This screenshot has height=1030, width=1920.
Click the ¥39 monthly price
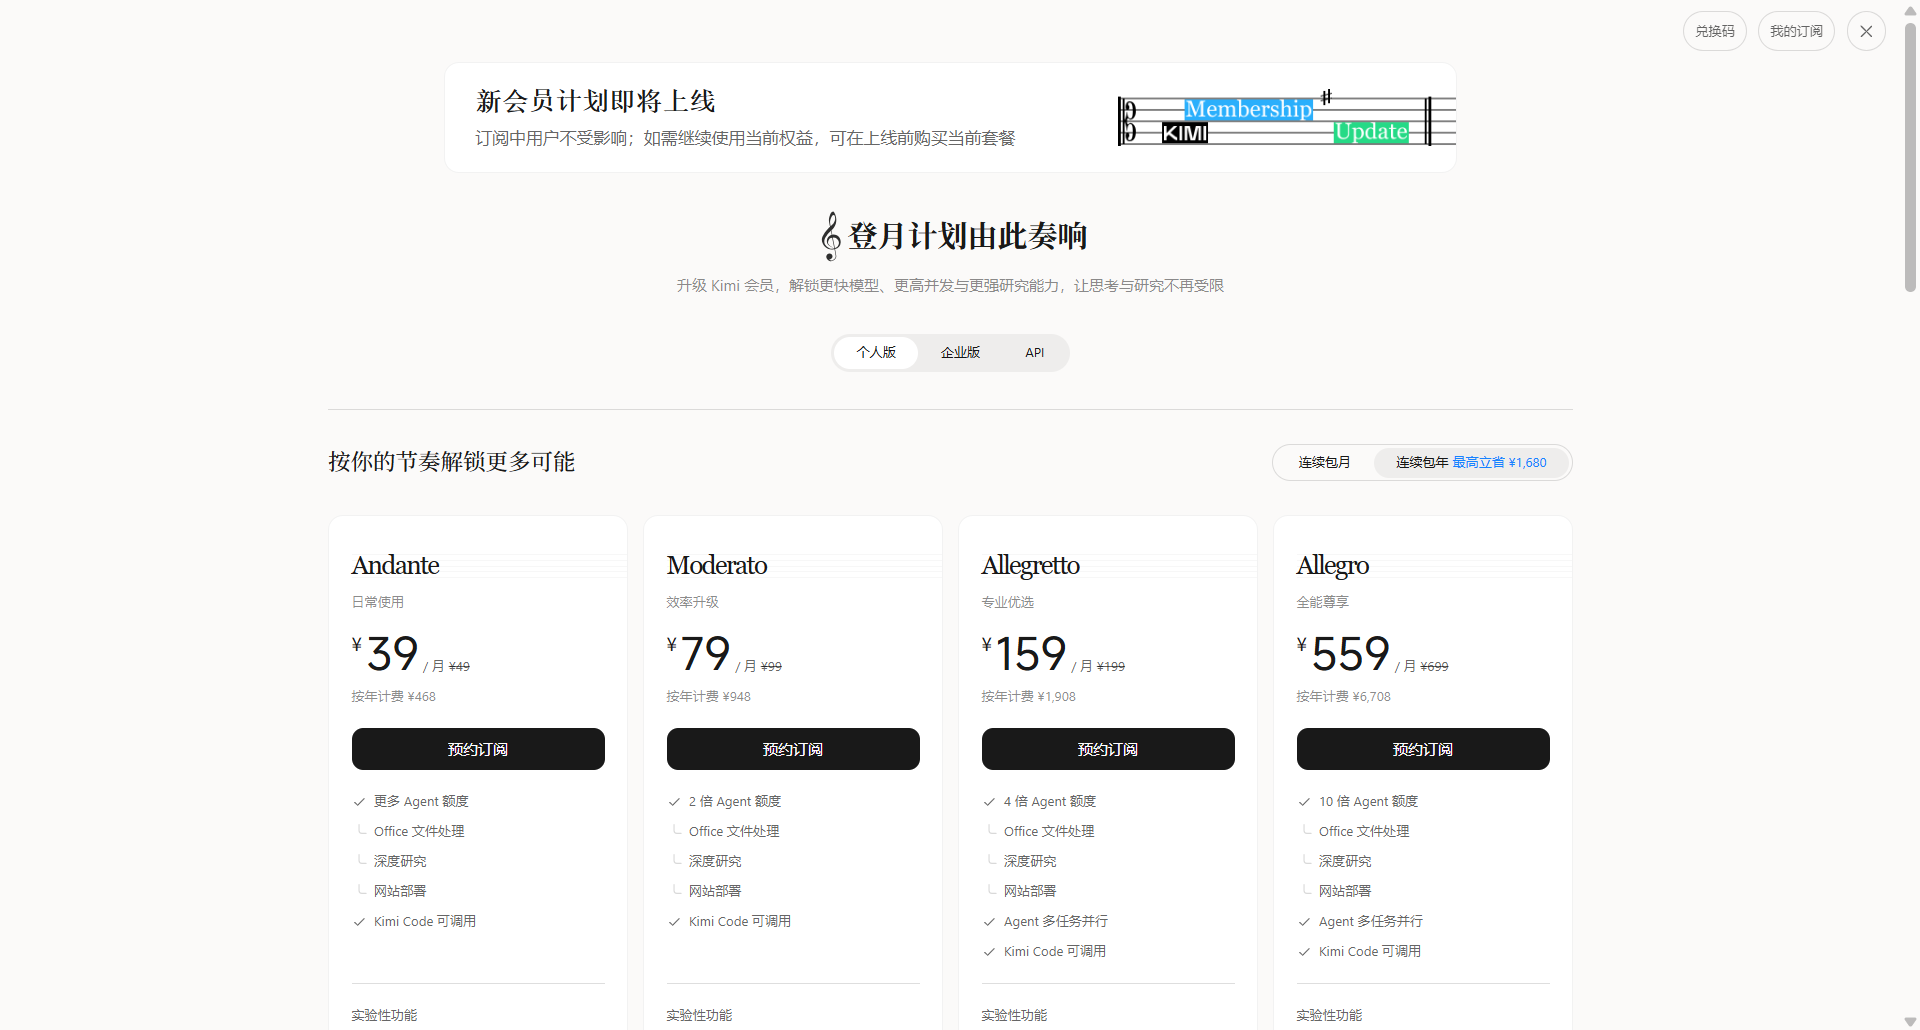click(x=386, y=654)
